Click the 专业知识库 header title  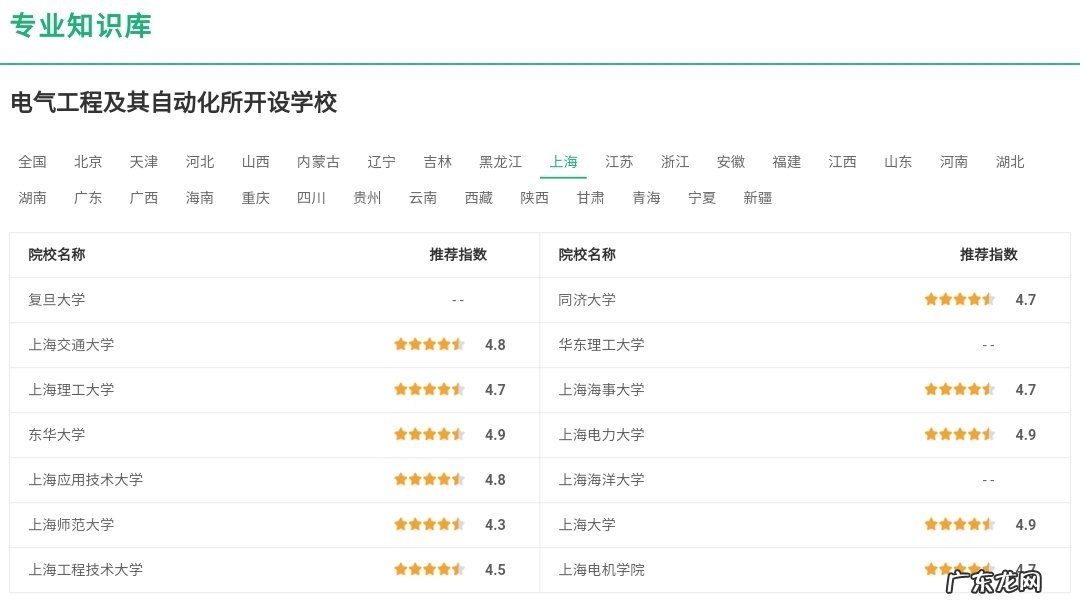click(81, 28)
